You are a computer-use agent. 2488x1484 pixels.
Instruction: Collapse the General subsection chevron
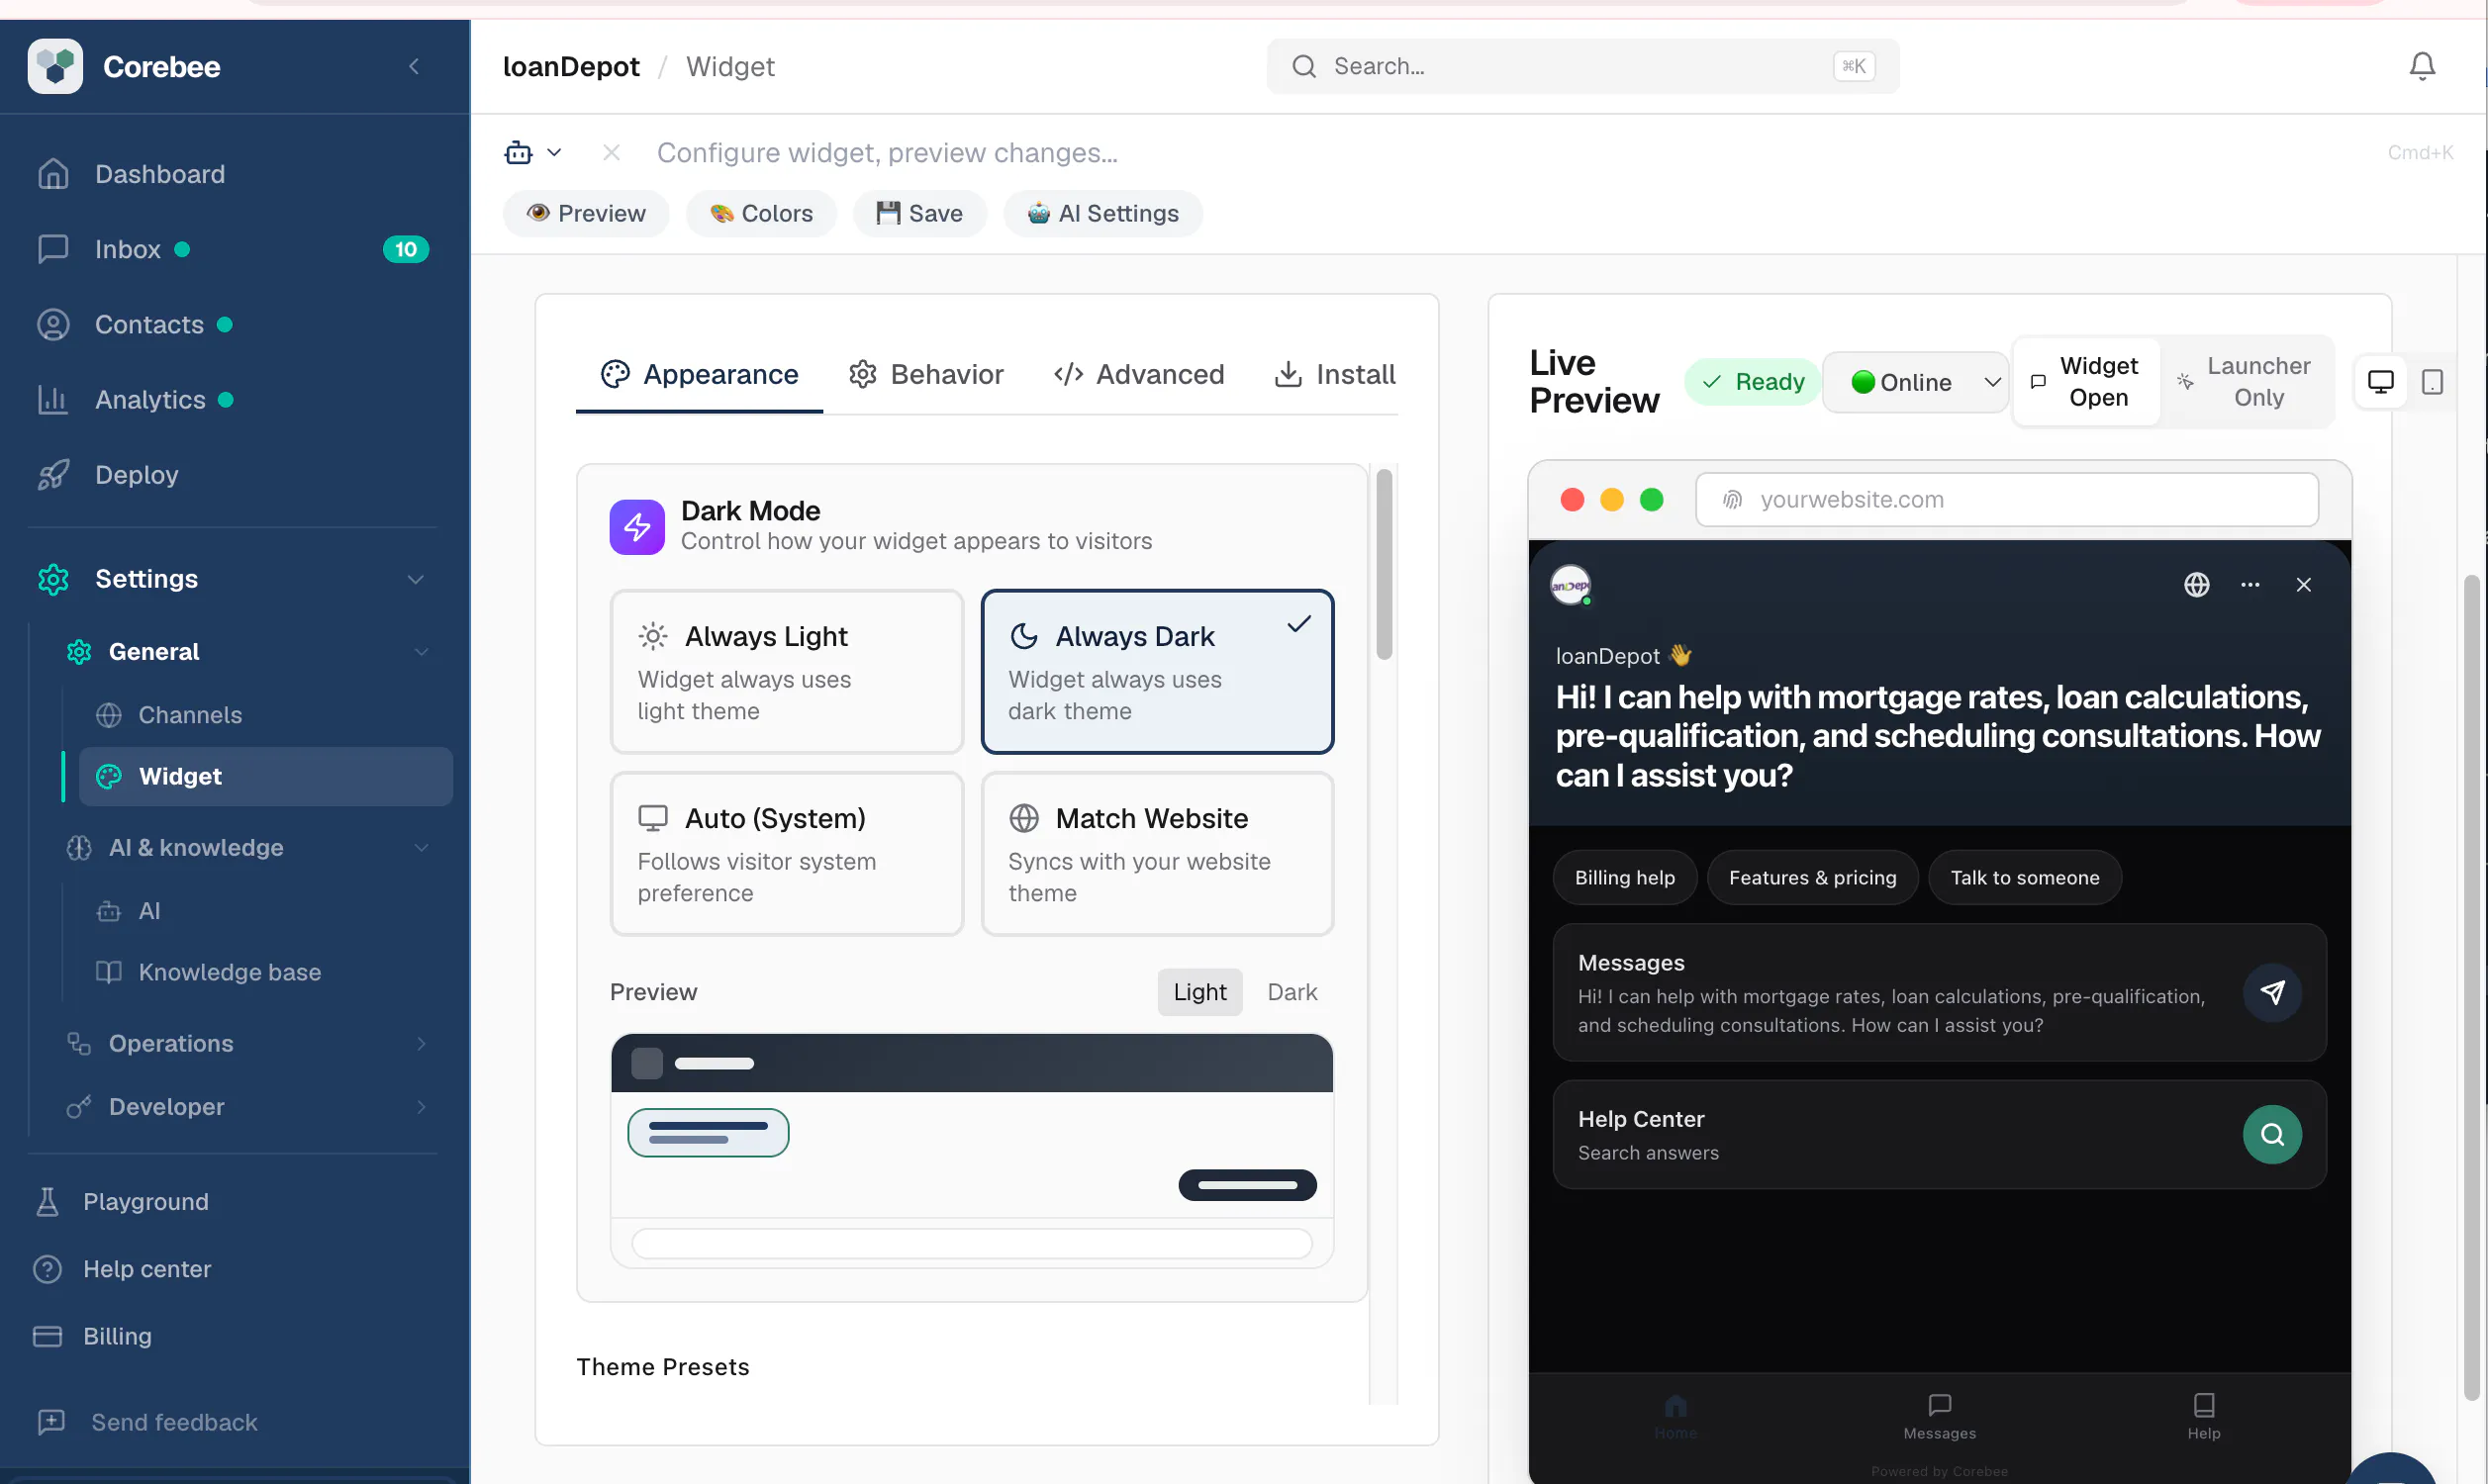pos(421,652)
